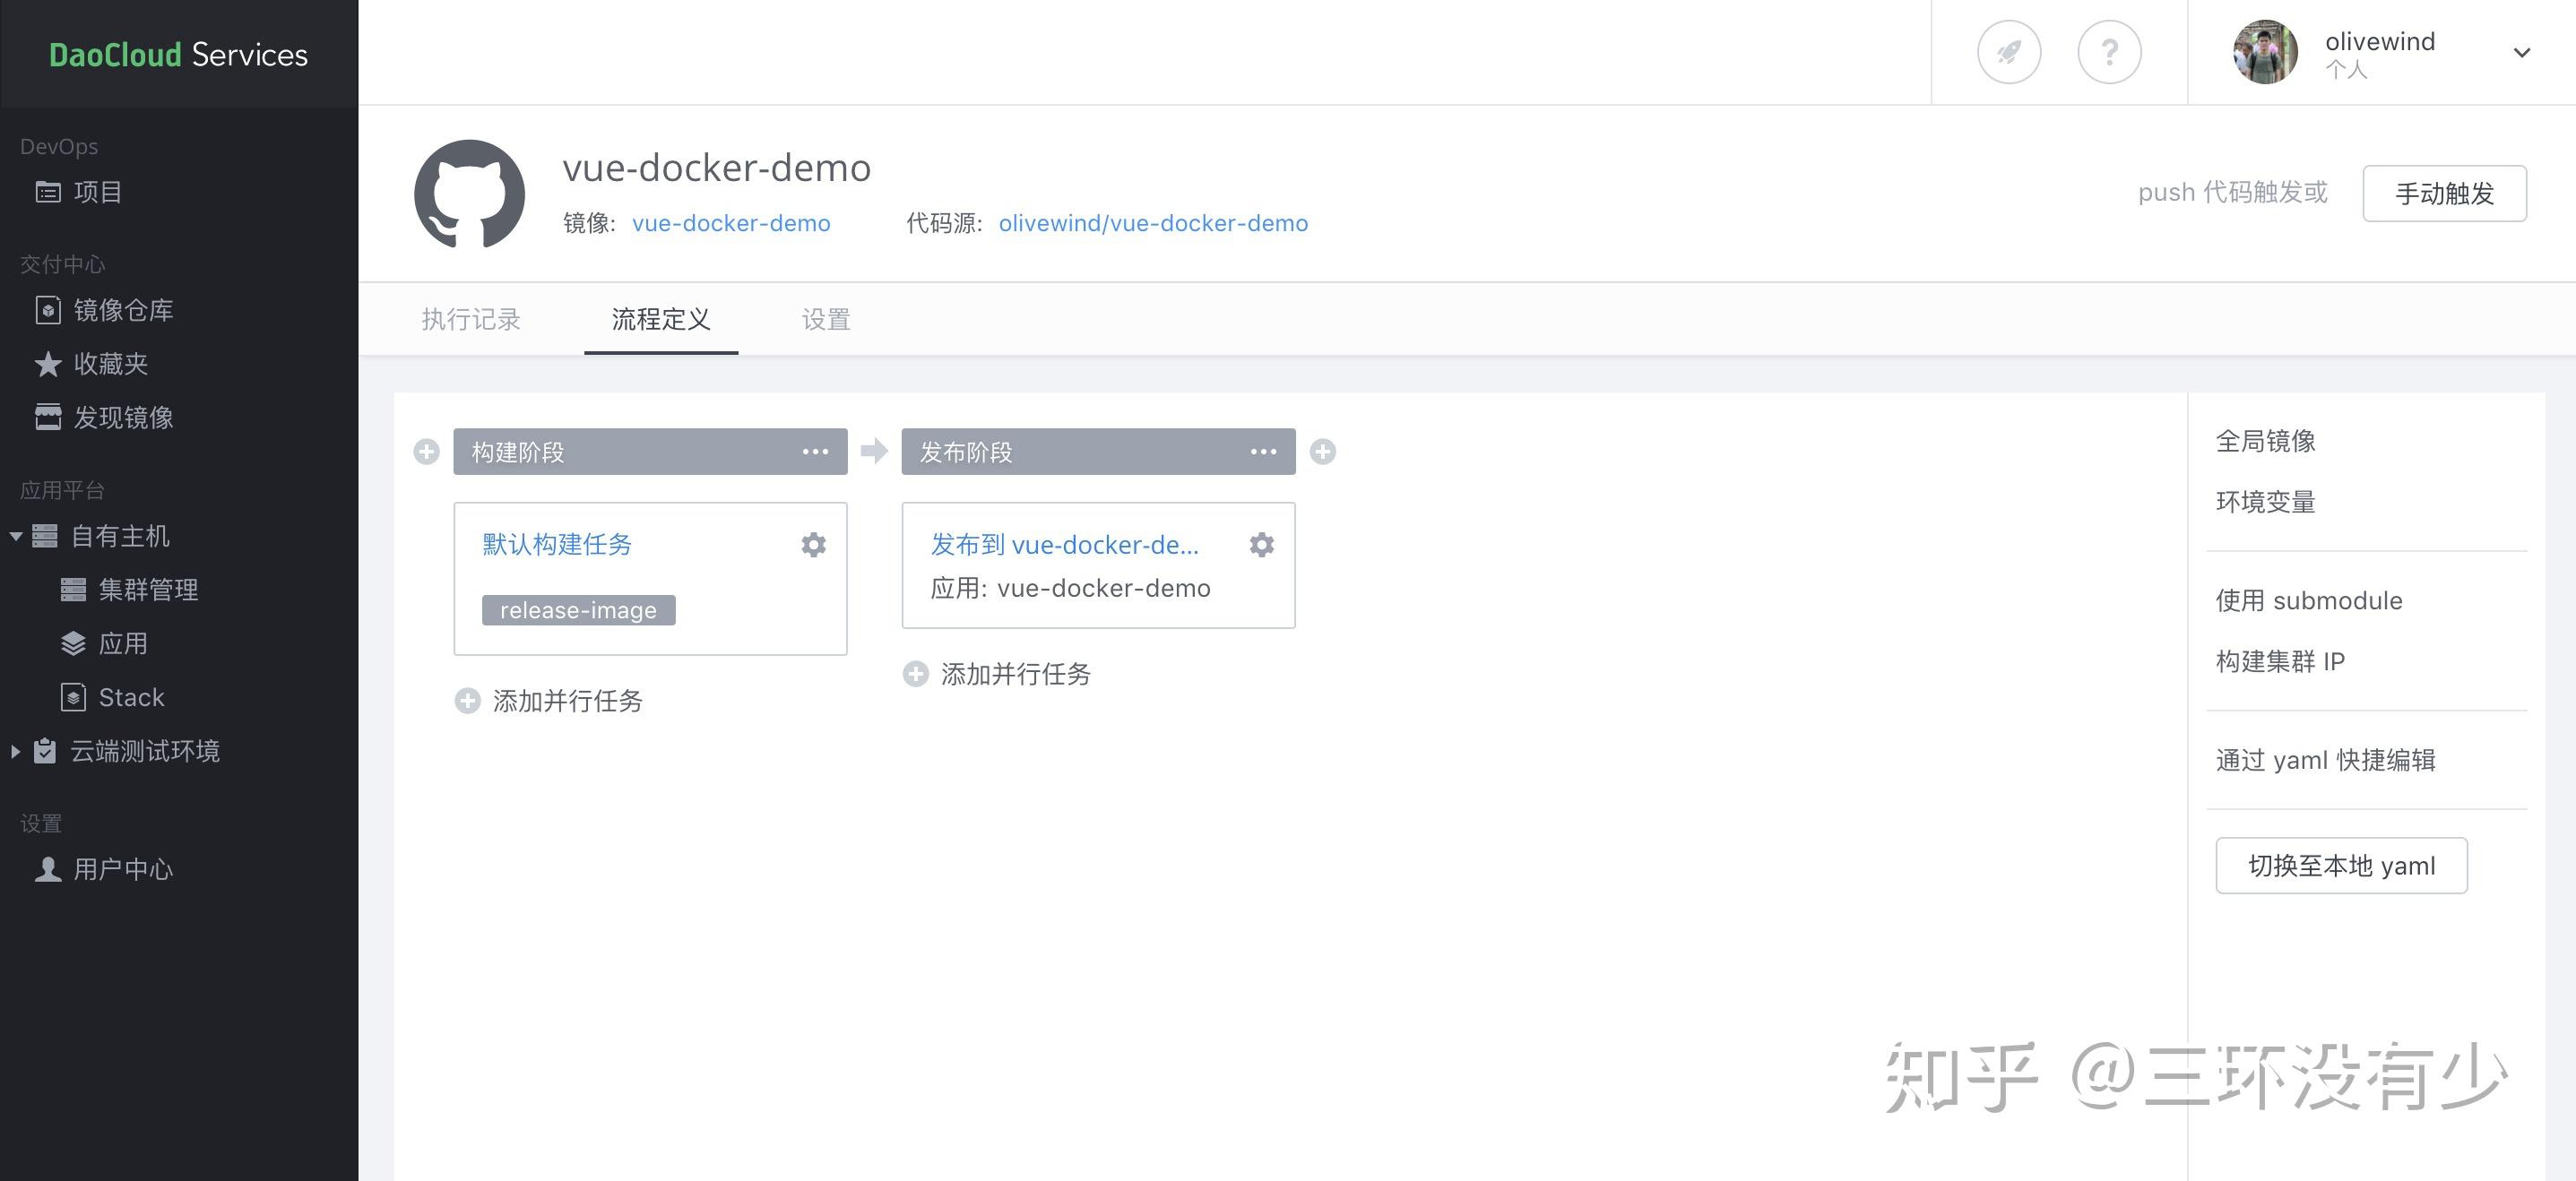Switch to the 设置 tab

pos(826,320)
